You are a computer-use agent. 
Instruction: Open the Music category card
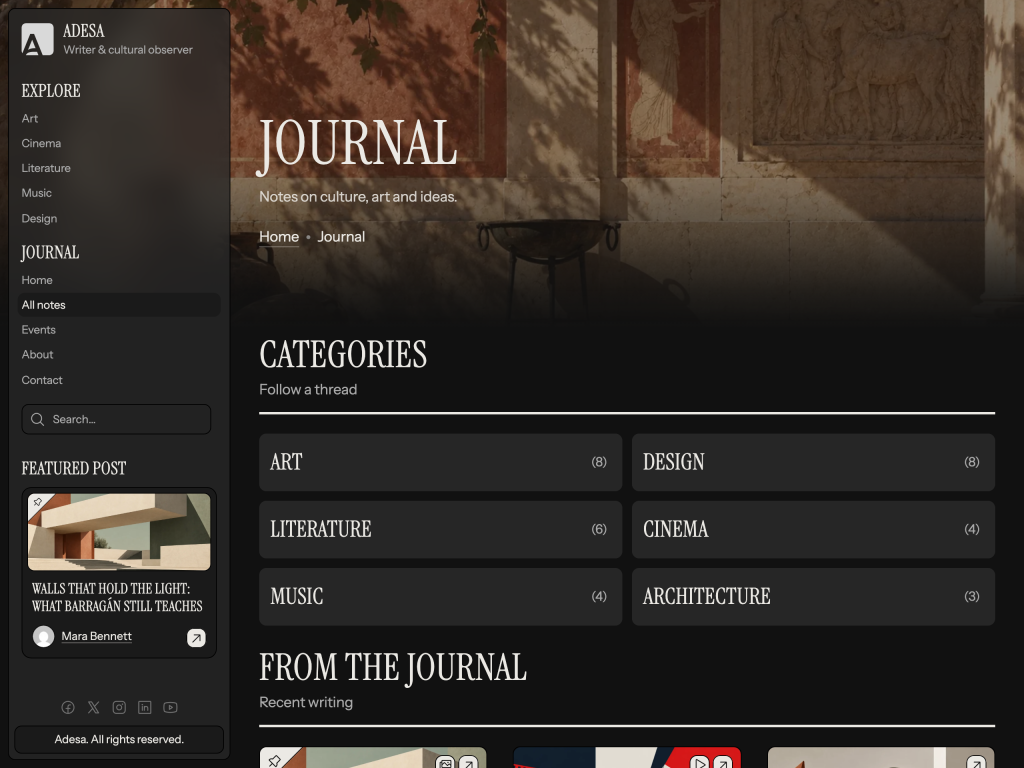[x=440, y=597]
